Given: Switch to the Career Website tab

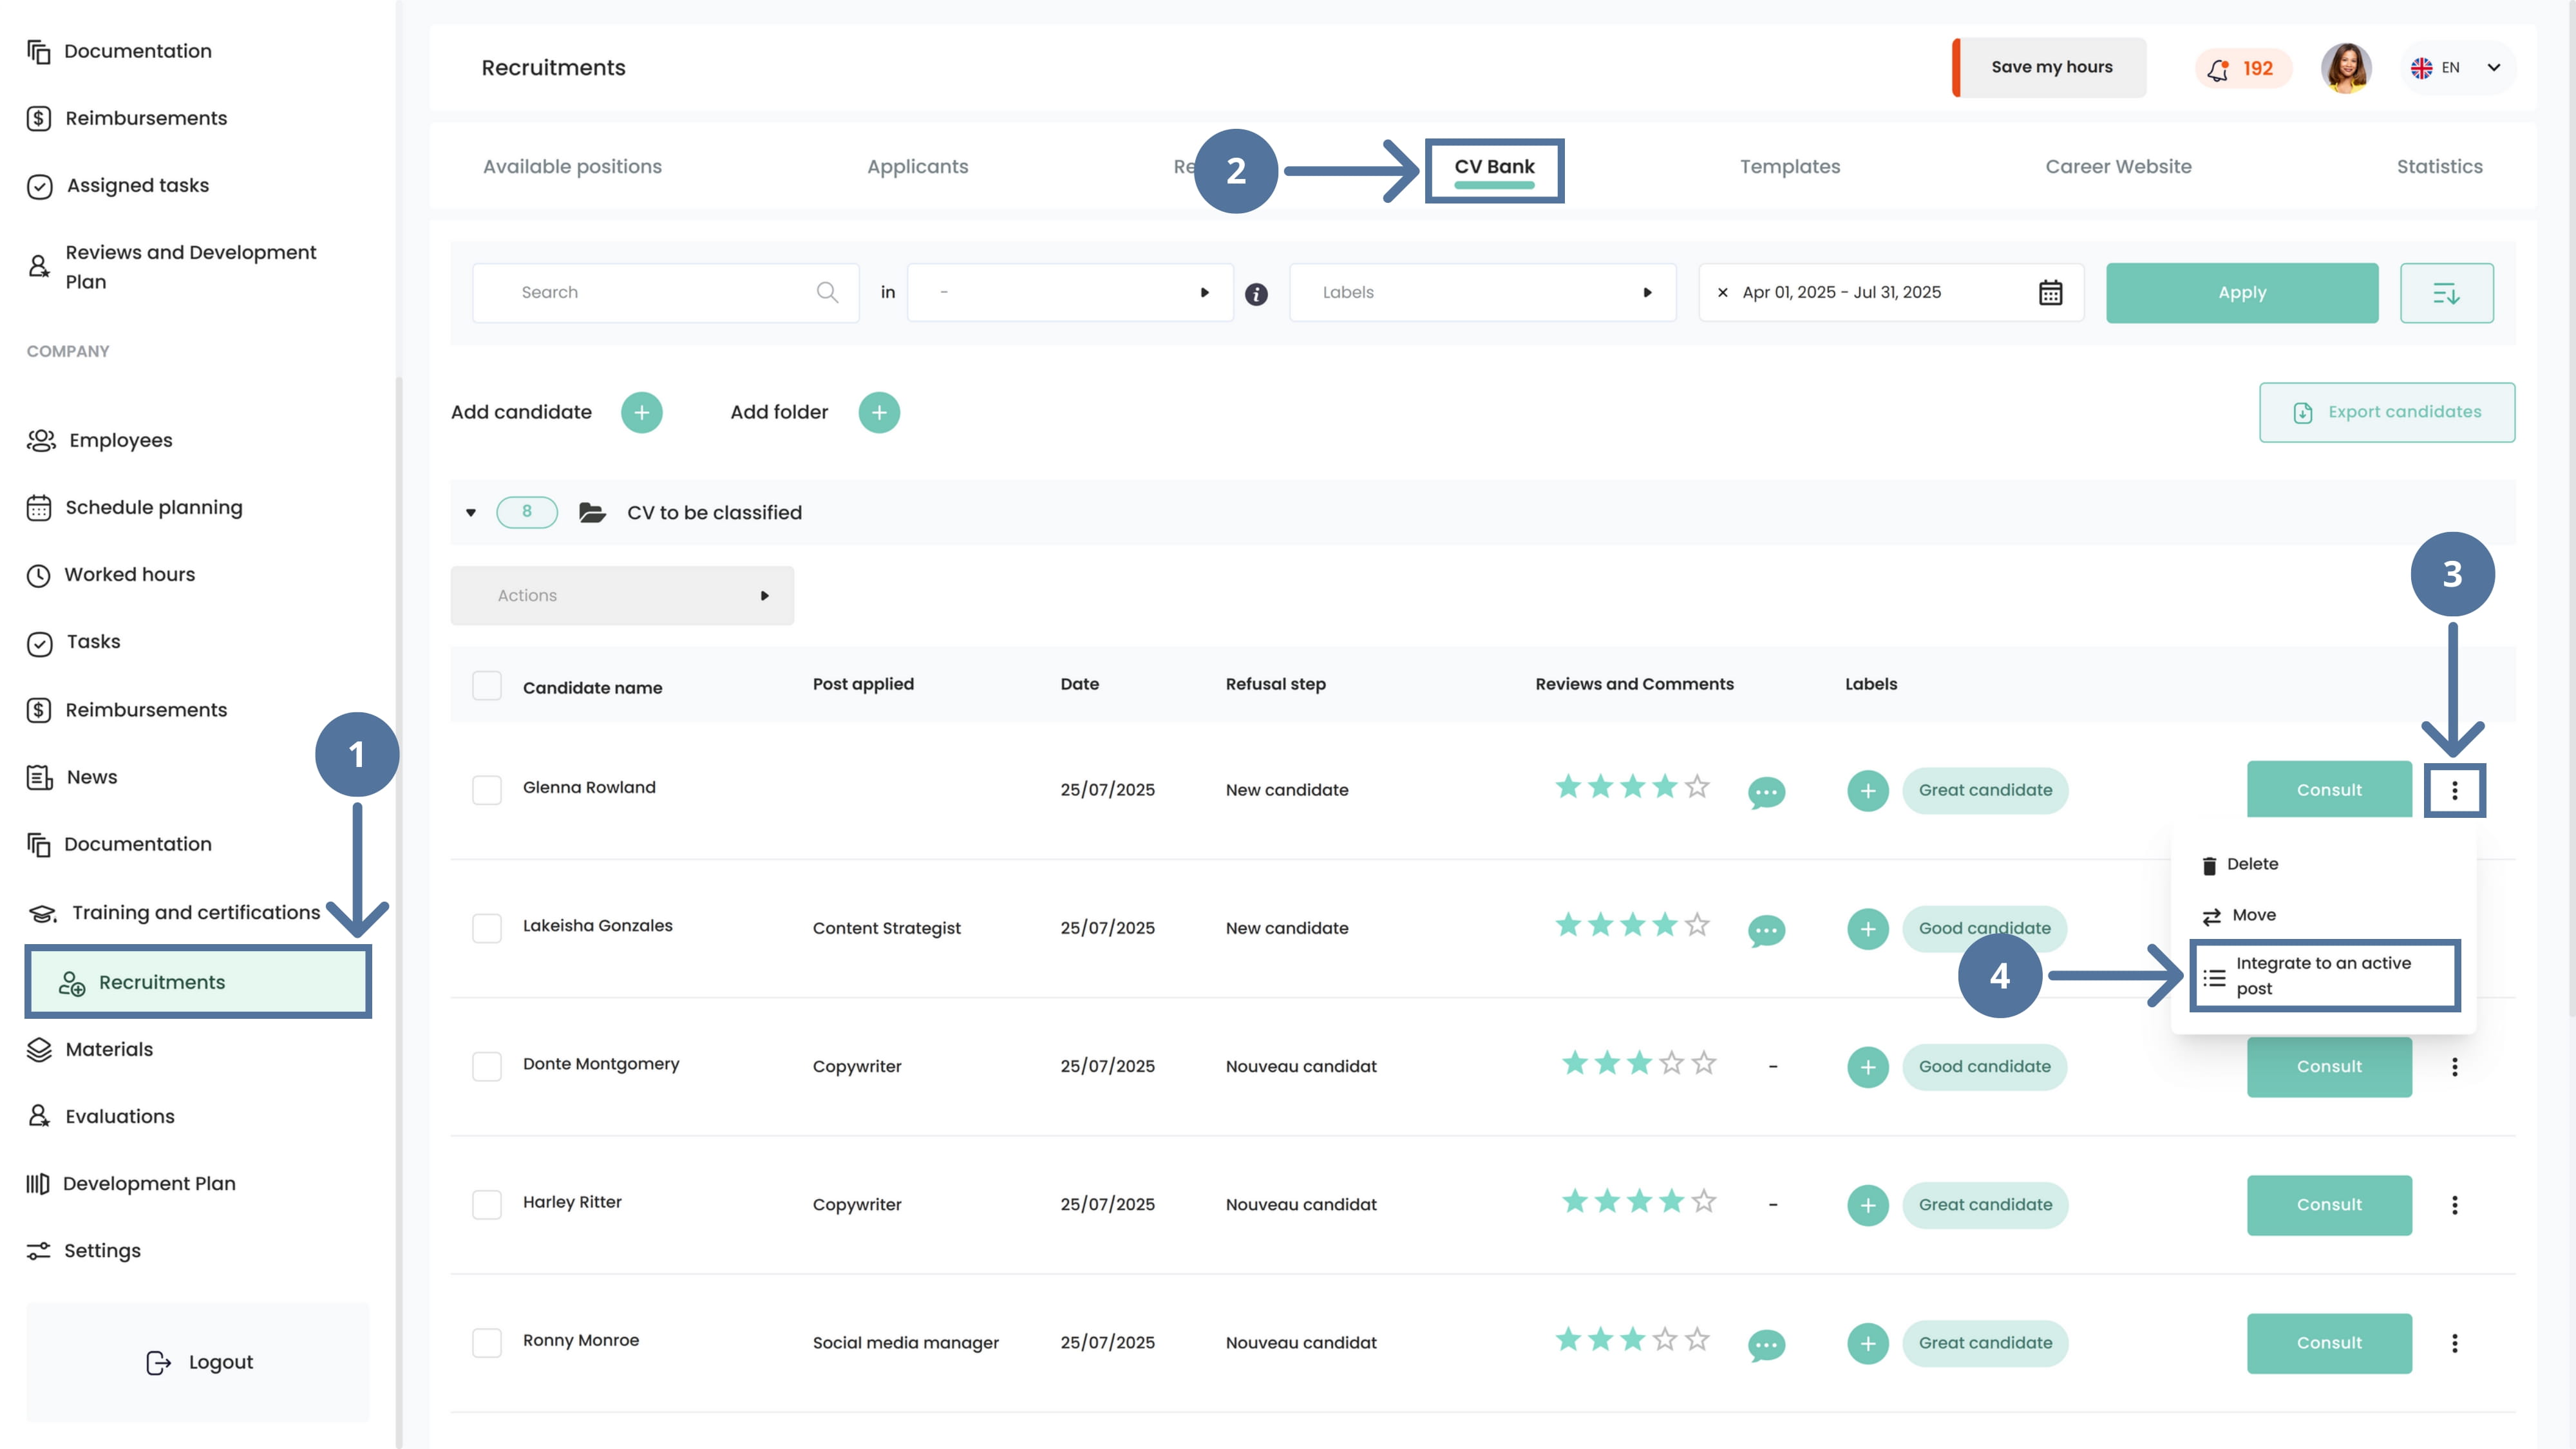Looking at the screenshot, I should coord(2118,166).
